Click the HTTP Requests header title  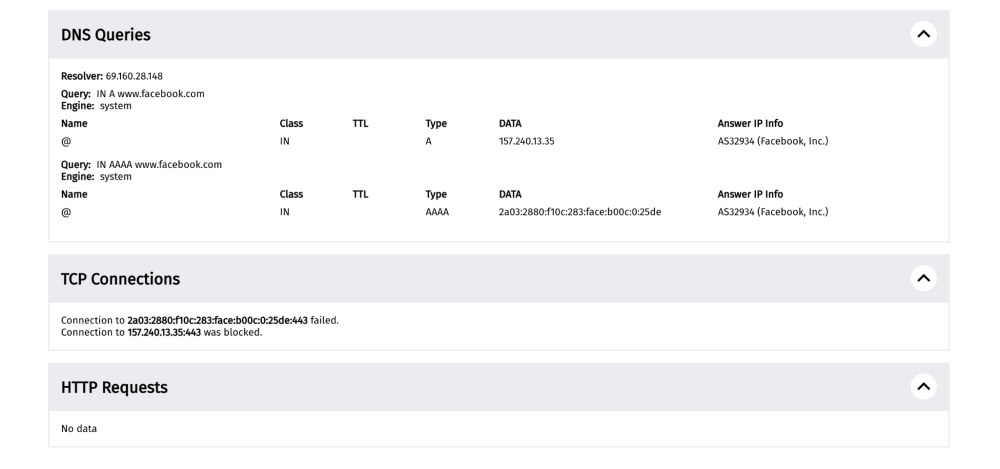tap(114, 387)
